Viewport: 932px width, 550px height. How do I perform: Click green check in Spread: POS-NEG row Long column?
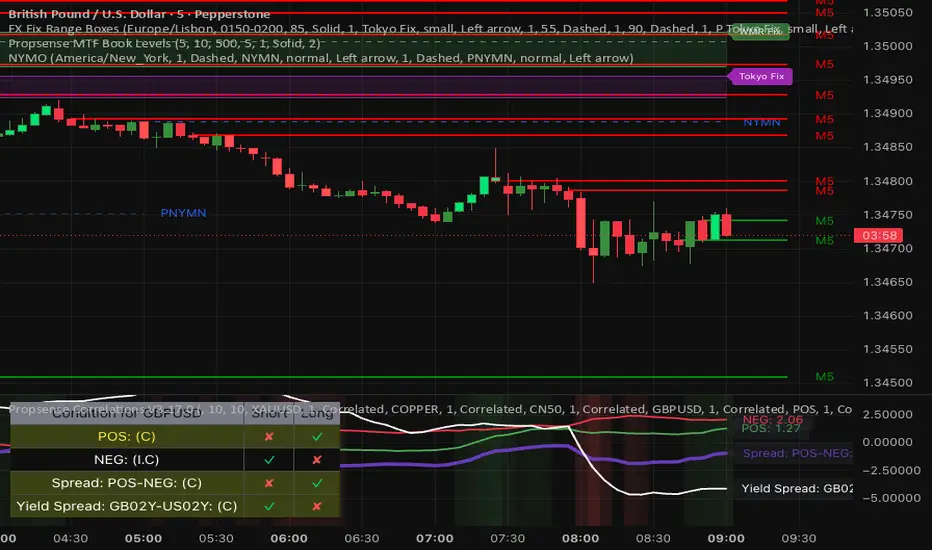tap(317, 483)
